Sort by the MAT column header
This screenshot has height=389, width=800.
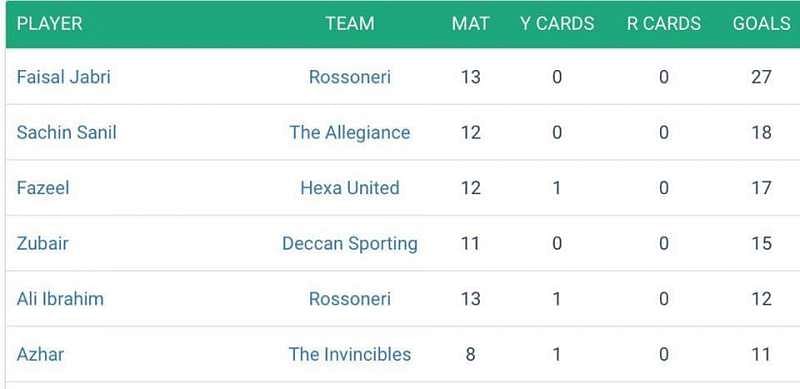[470, 23]
